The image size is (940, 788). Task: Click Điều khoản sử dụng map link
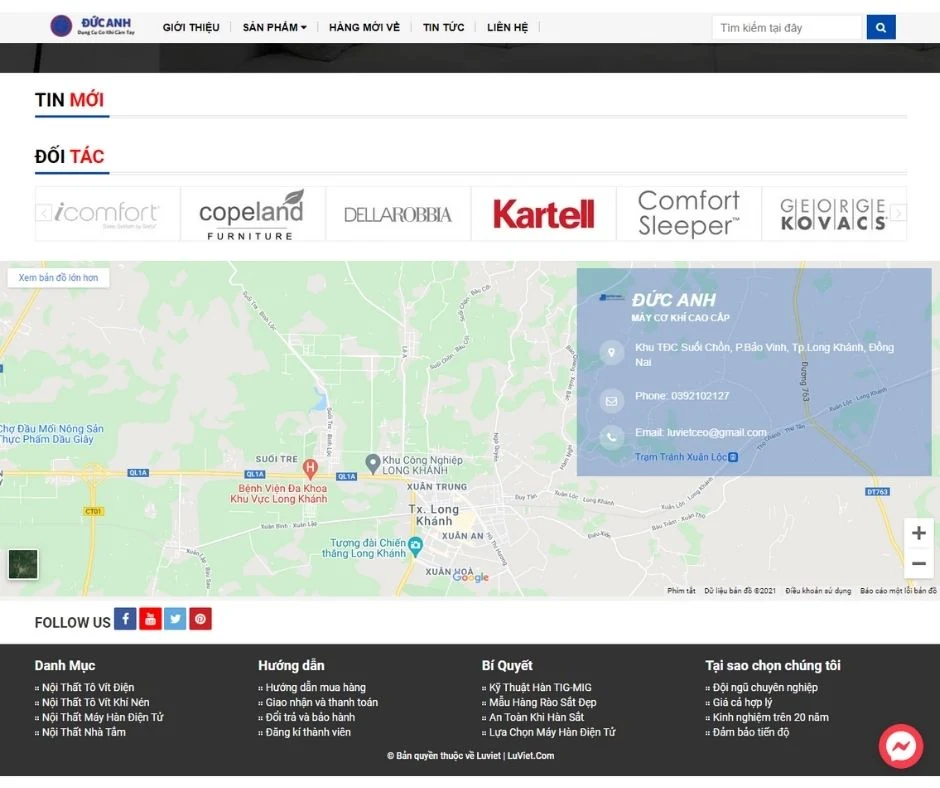pos(818,591)
